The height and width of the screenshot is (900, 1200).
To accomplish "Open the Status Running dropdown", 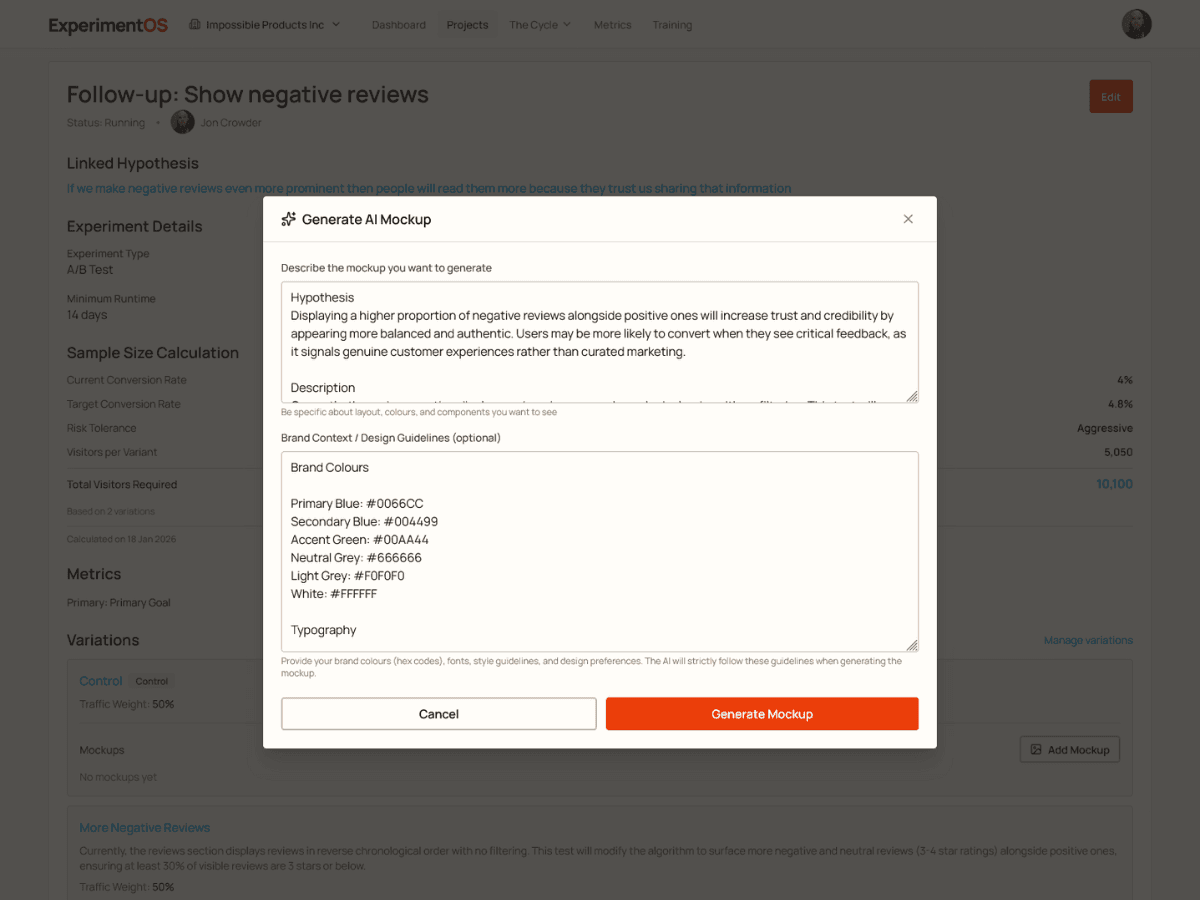I will pos(106,122).
